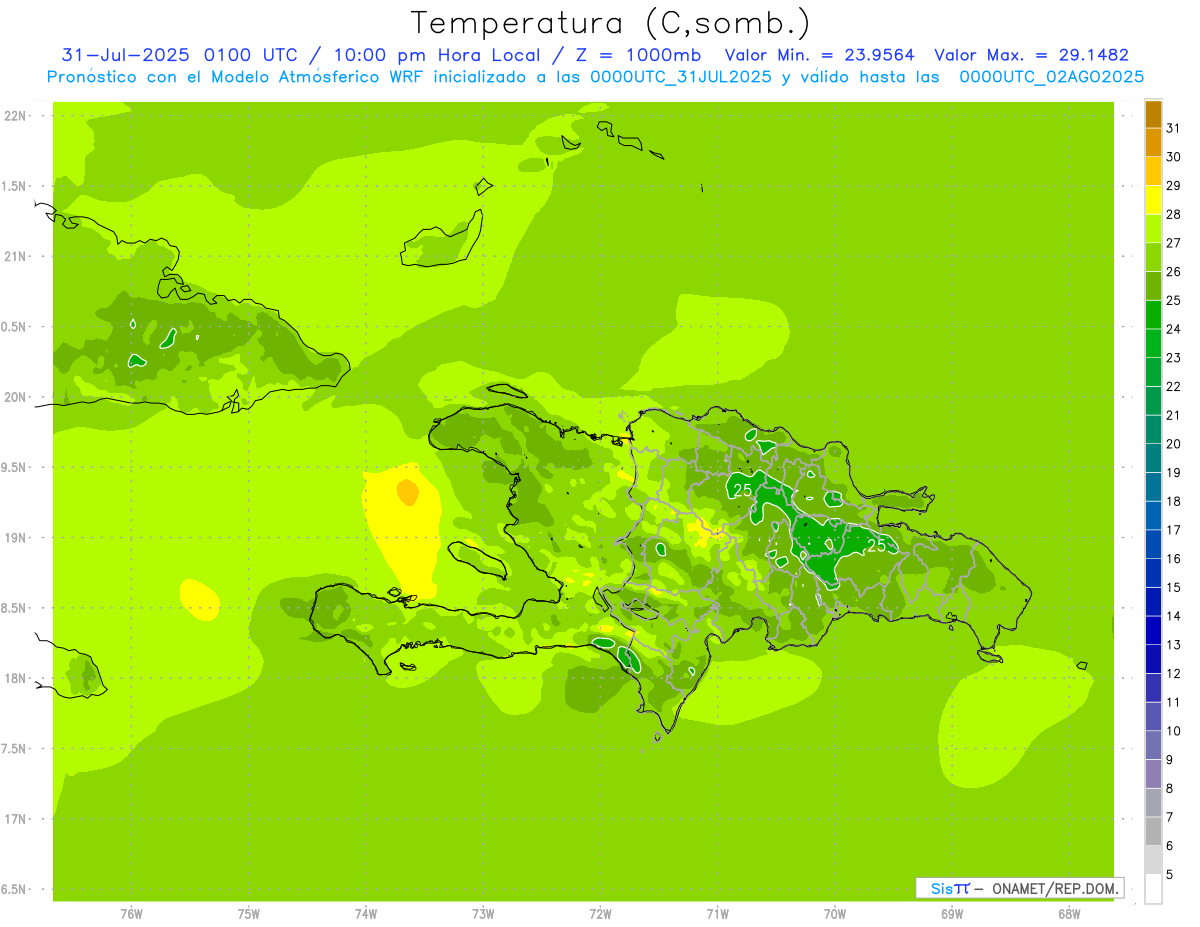The width and height of the screenshot is (1200, 927).
Task: Click the 72W longitude axis label
Action: [x=601, y=914]
